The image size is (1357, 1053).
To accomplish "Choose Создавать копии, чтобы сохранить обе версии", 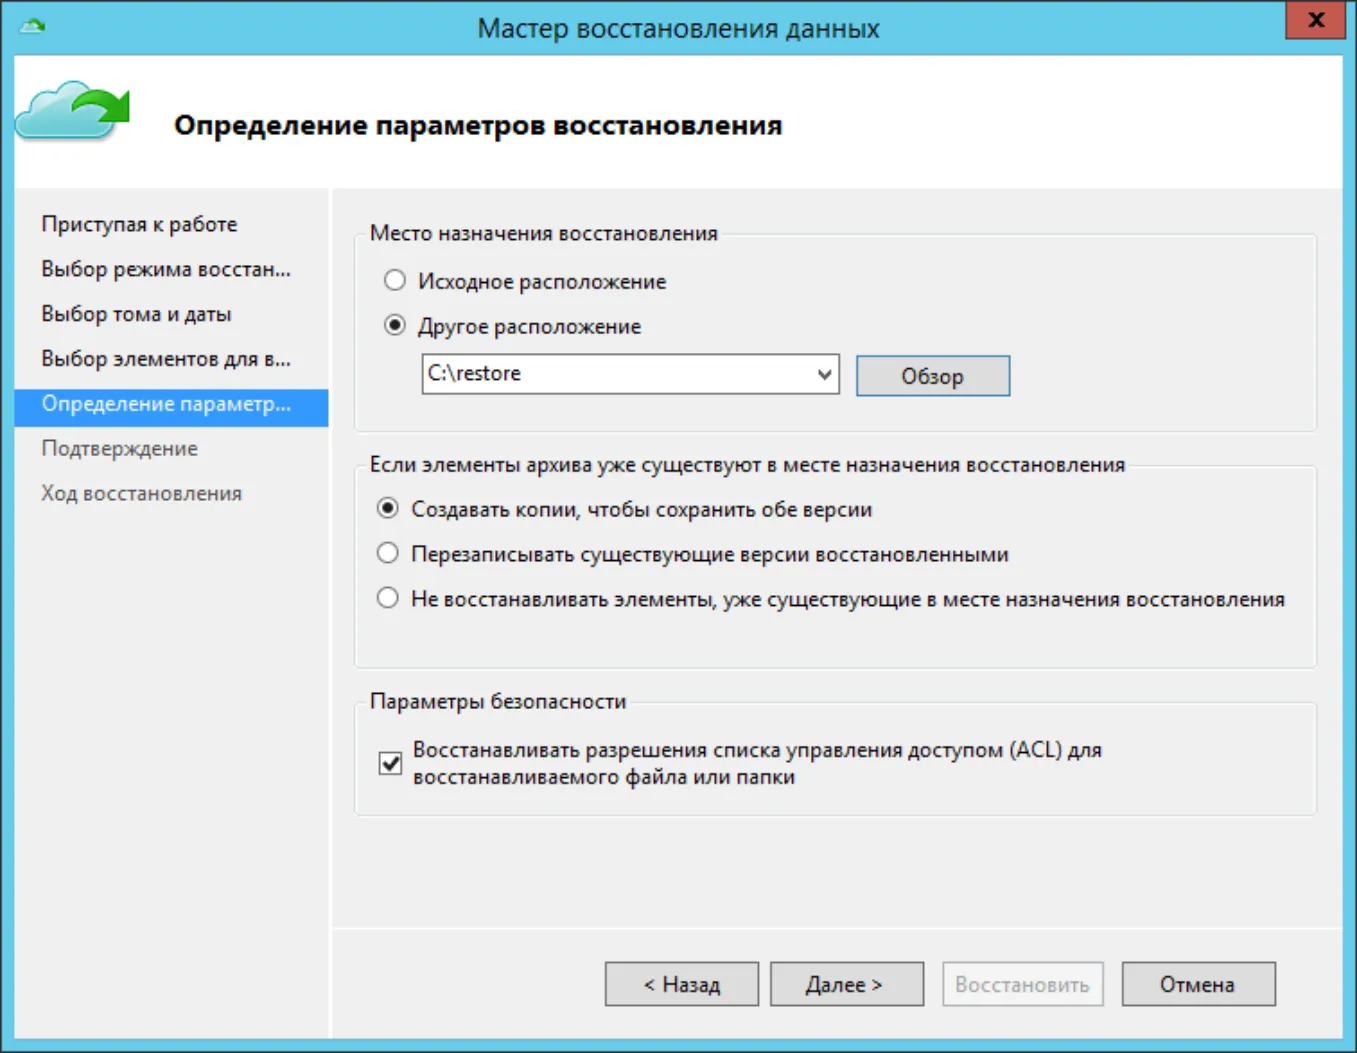I will click(x=388, y=509).
